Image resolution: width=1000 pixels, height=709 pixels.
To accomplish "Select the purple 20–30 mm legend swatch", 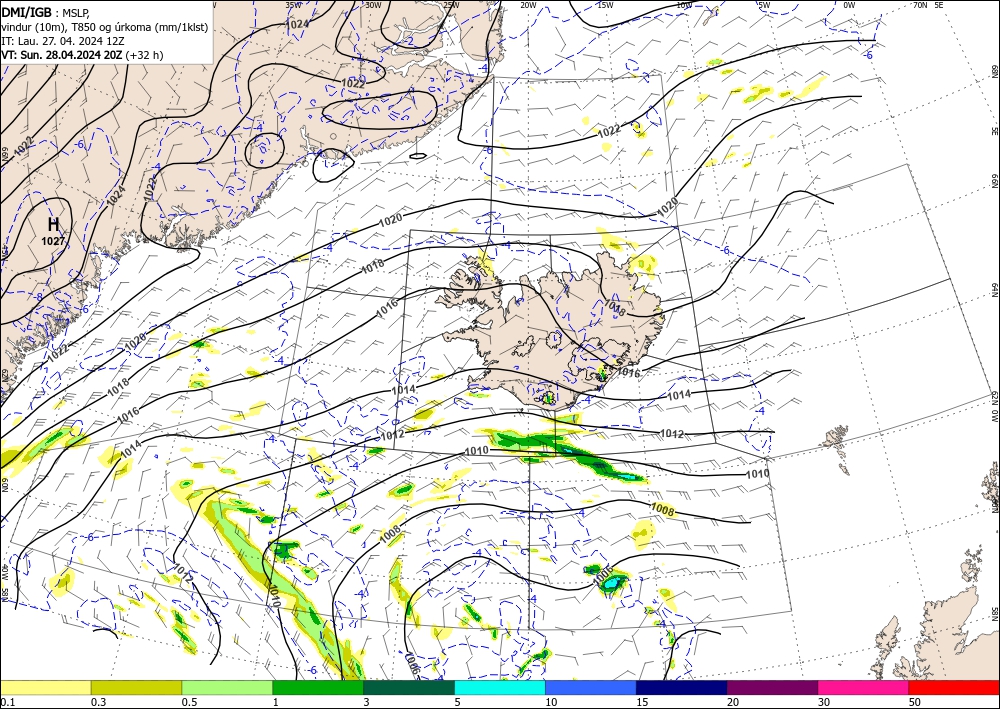I will pyautogui.click(x=772, y=687).
